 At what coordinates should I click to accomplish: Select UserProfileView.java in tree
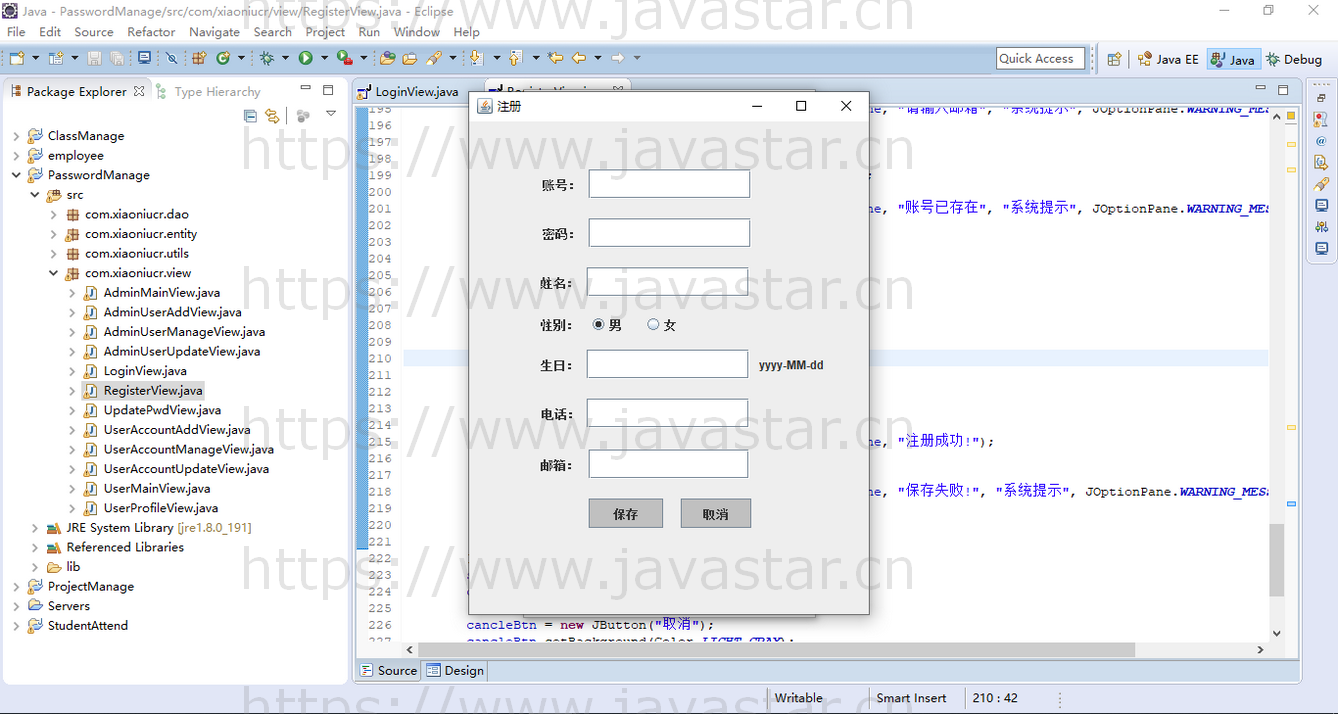point(161,508)
